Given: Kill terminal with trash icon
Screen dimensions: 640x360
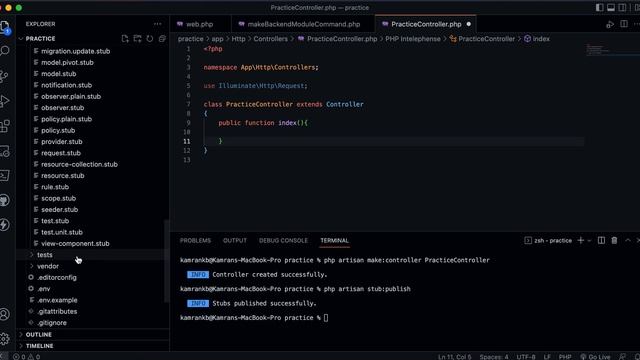Looking at the screenshot, I should [x=614, y=240].
